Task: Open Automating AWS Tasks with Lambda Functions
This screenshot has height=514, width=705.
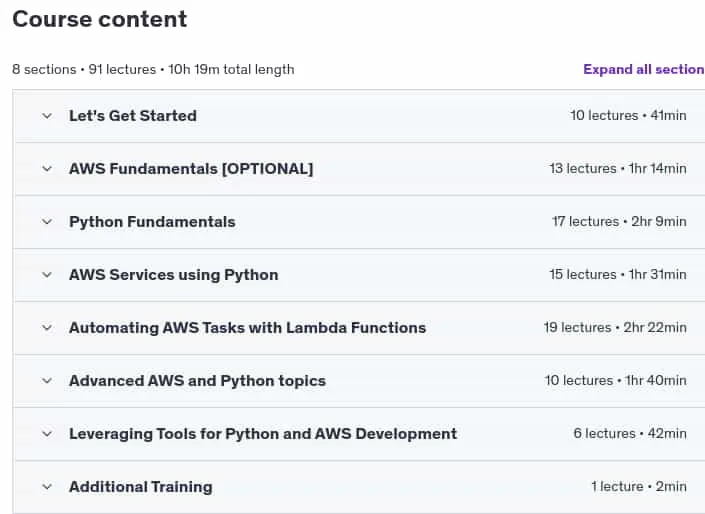Action: (x=247, y=328)
